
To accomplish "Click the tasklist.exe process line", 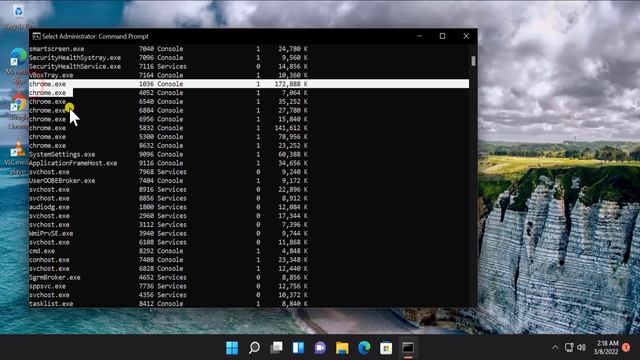I will [x=168, y=304].
